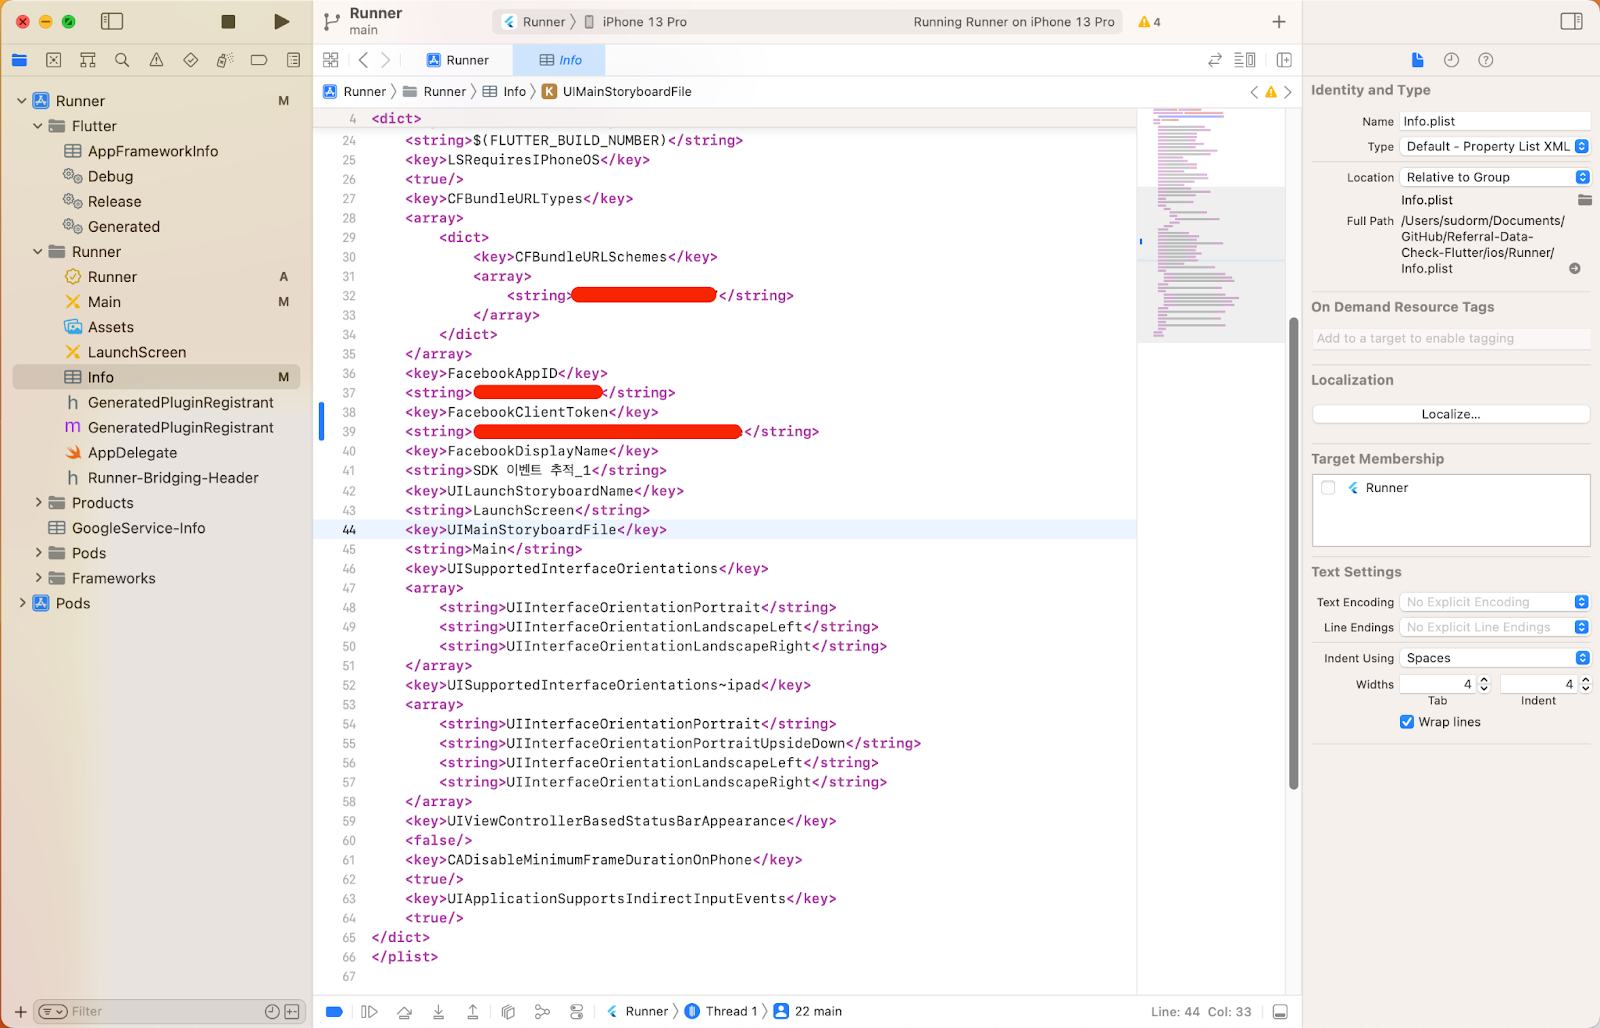Pause program execution
Screen dimensions: 1600x1028
click(x=369, y=1012)
